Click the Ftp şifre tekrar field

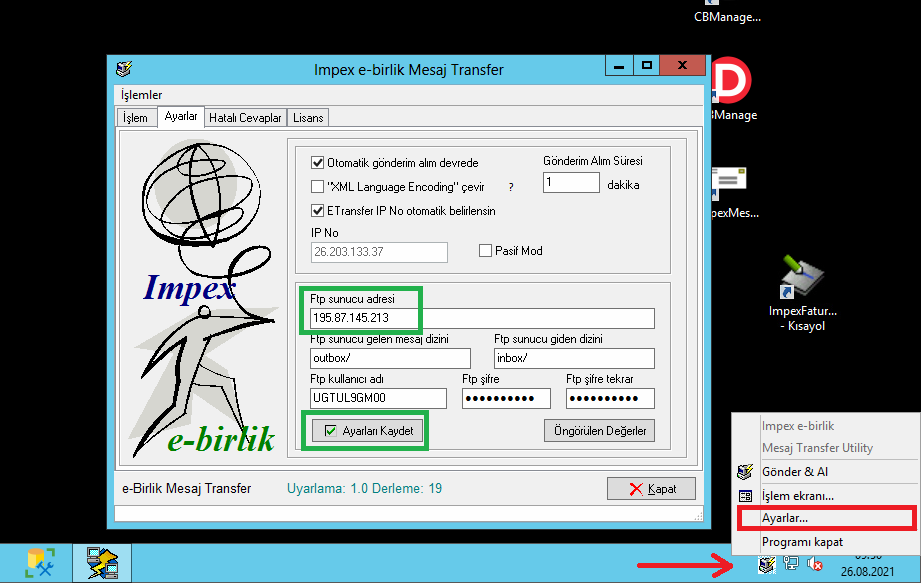point(610,398)
